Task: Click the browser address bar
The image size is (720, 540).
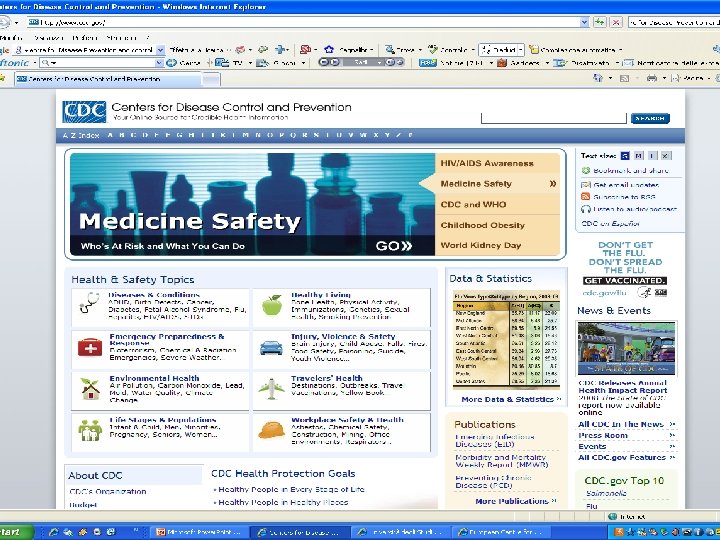Action: pyautogui.click(x=303, y=22)
